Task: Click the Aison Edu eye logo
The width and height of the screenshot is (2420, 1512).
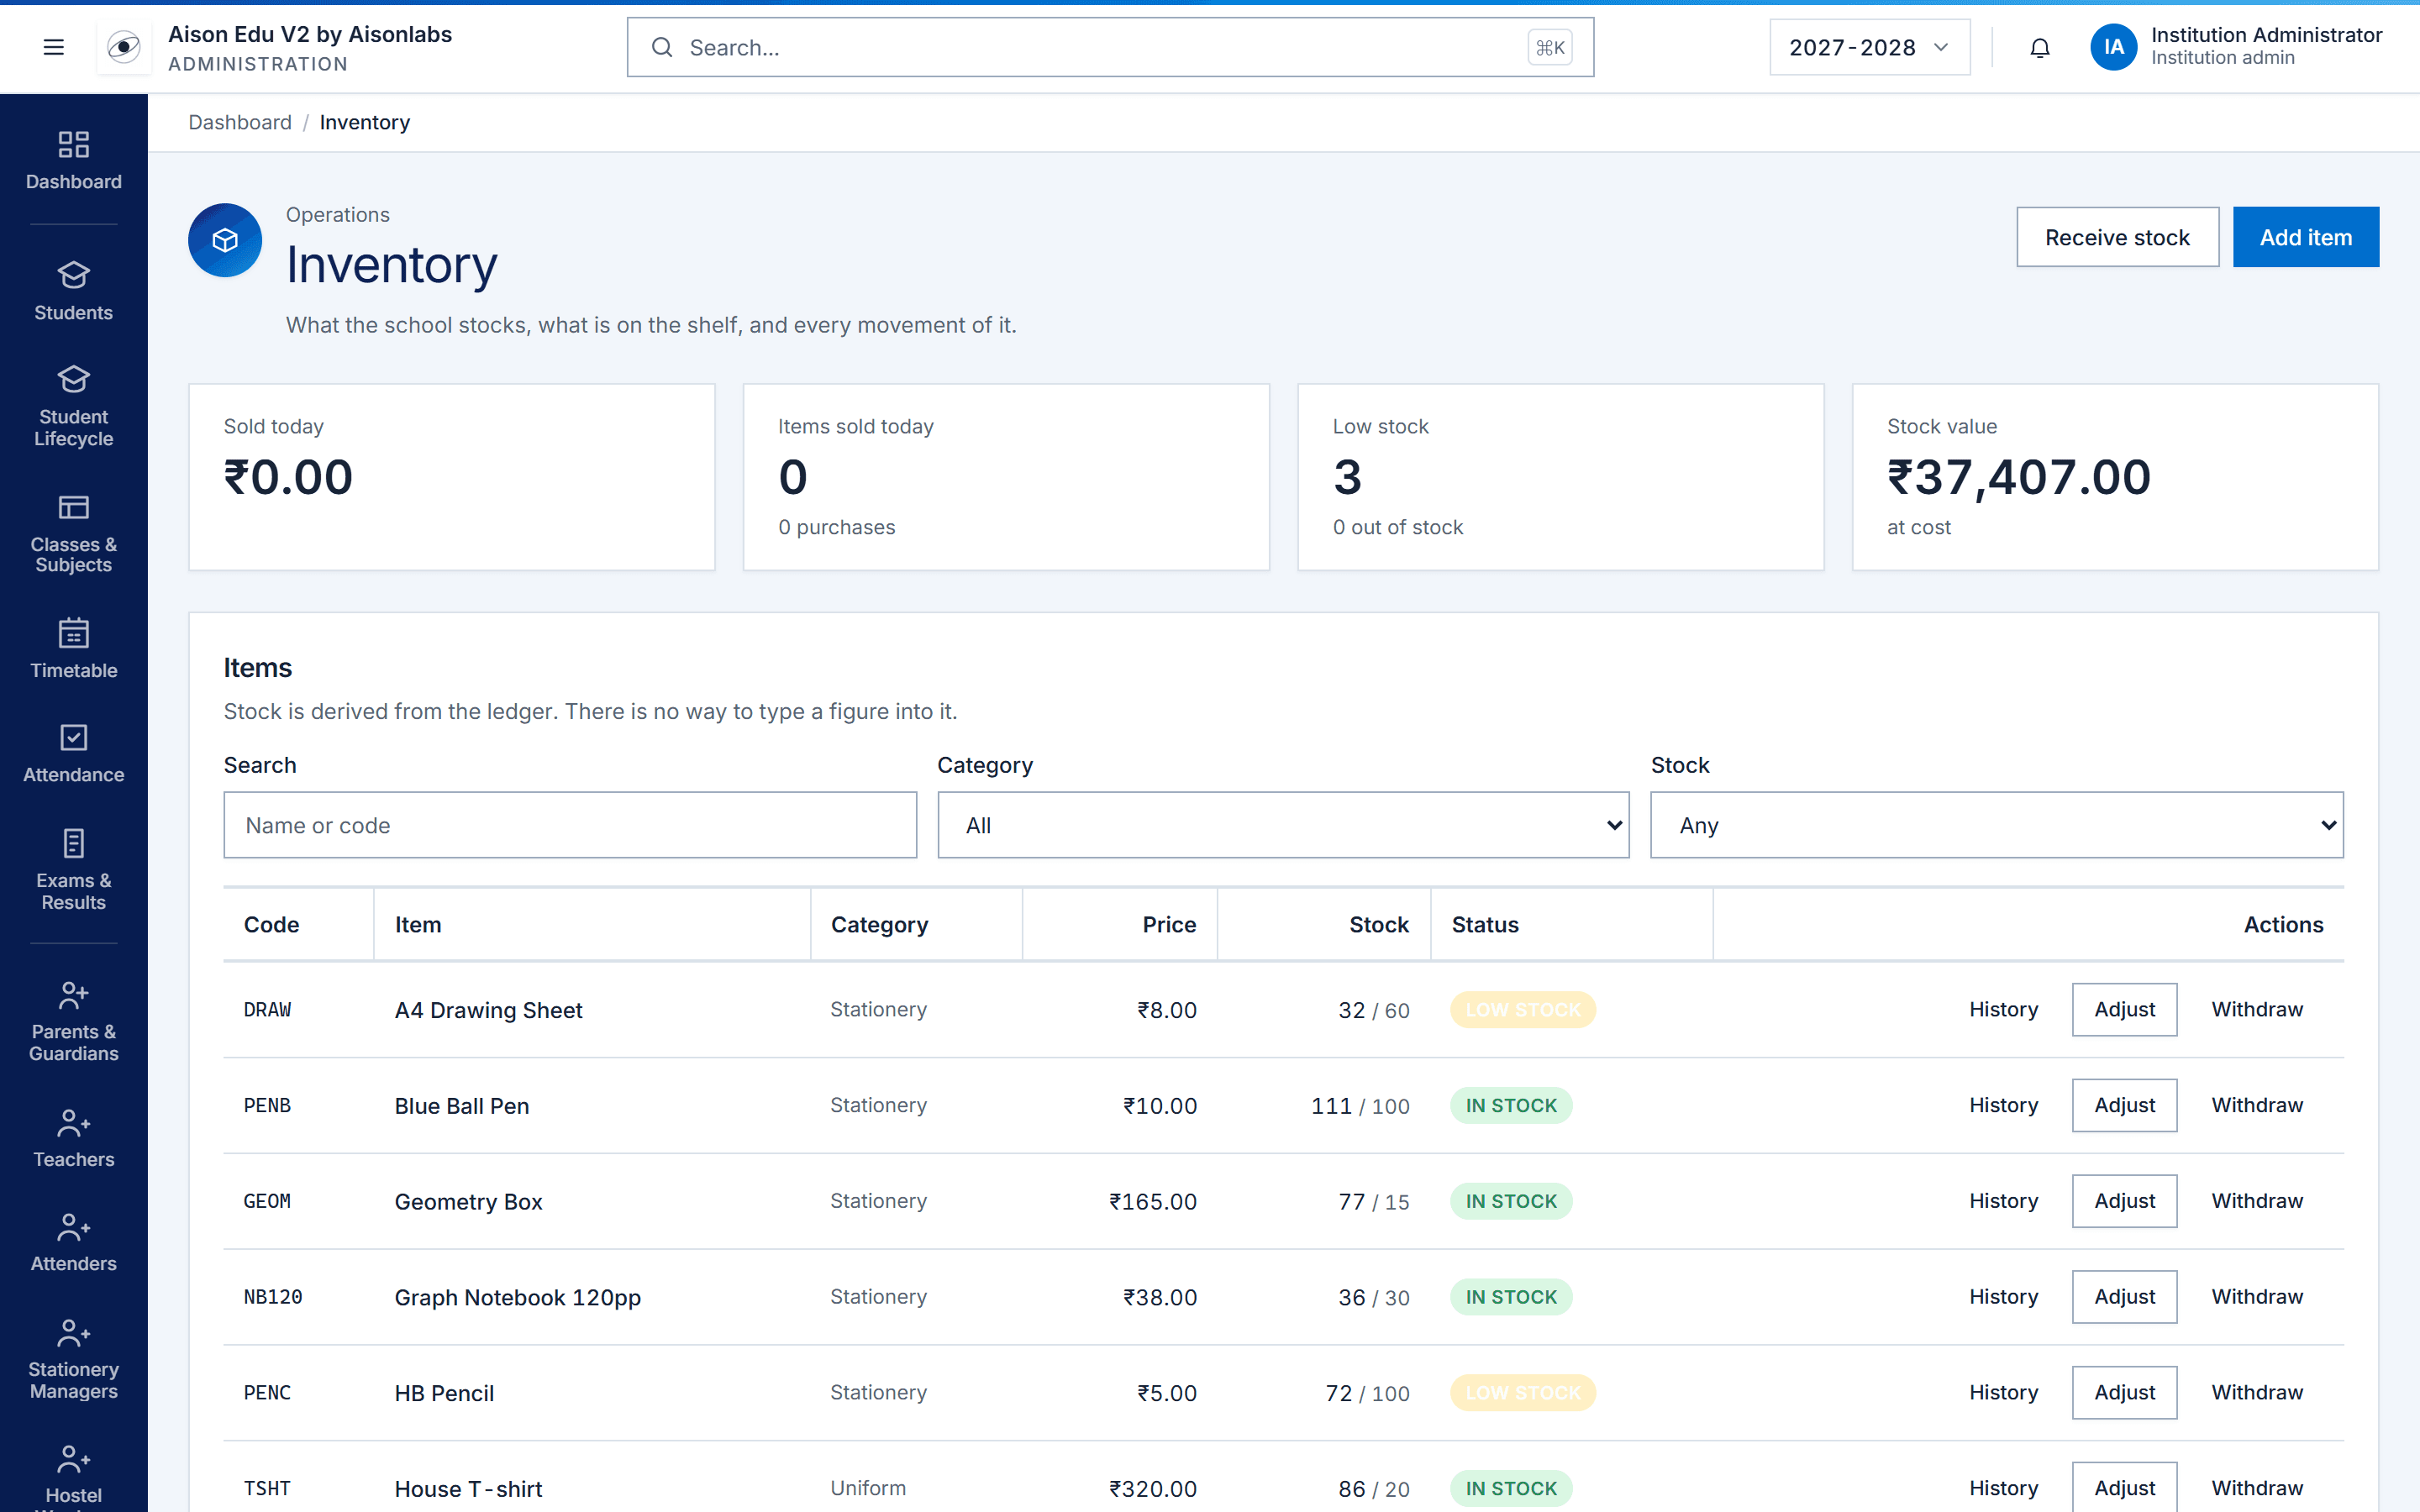Action: (x=123, y=47)
